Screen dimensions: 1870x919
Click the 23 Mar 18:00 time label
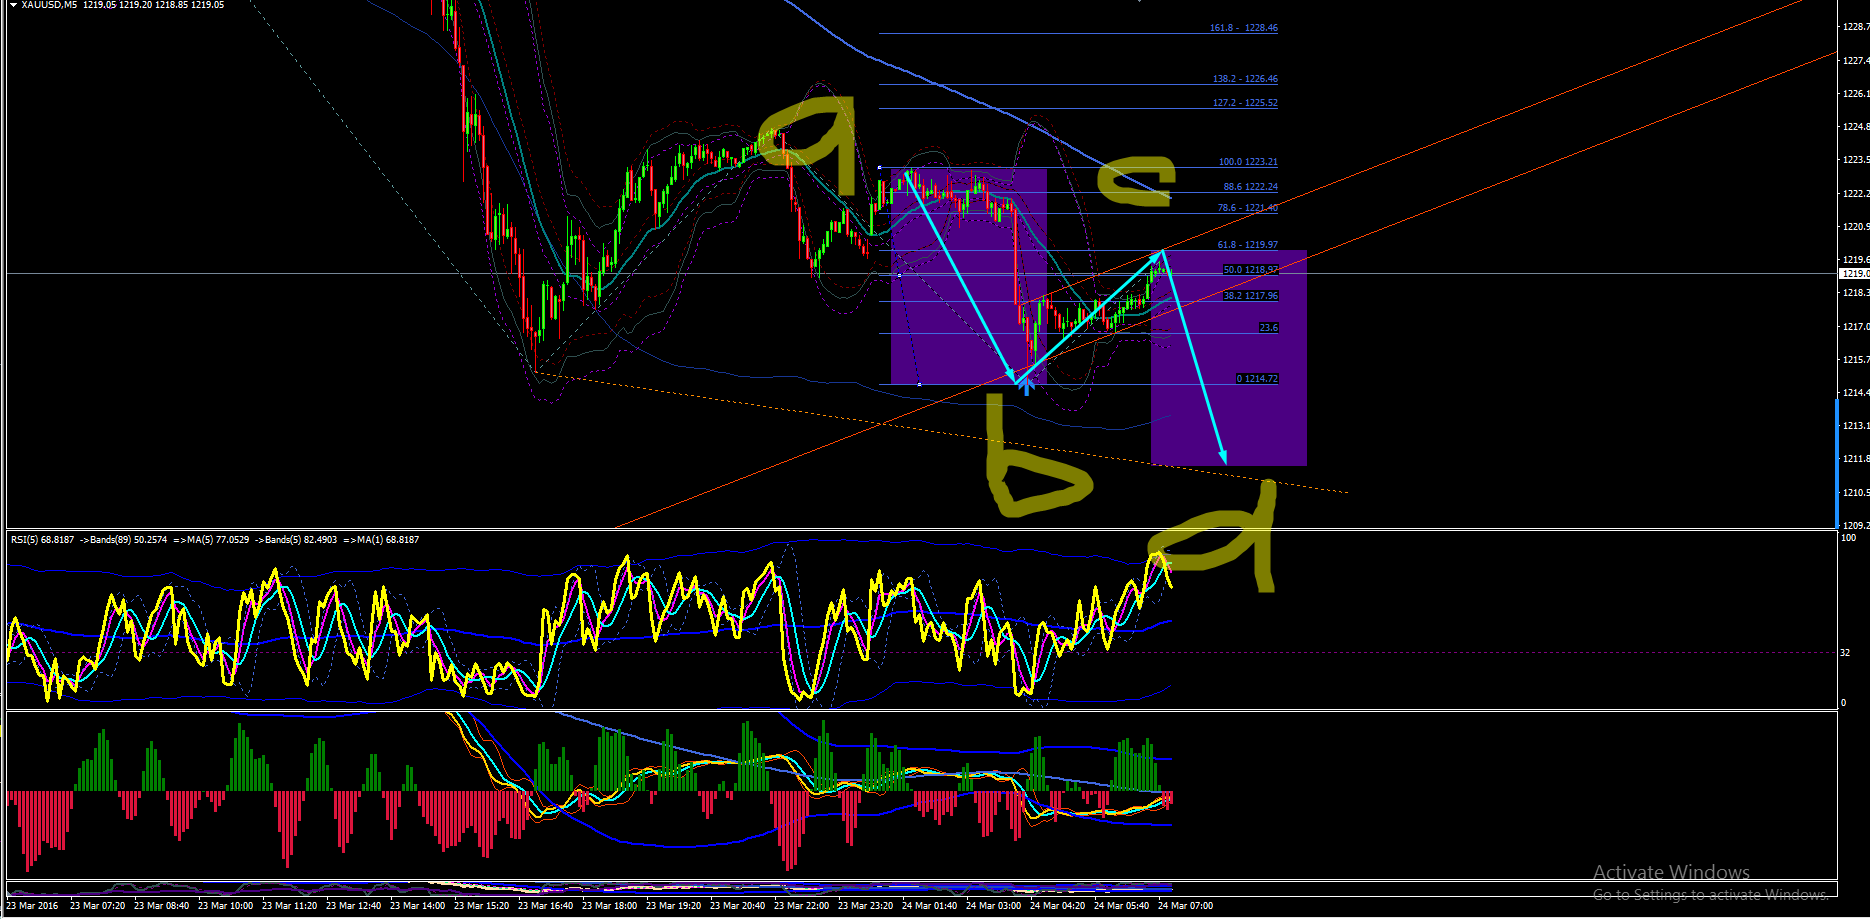[609, 906]
